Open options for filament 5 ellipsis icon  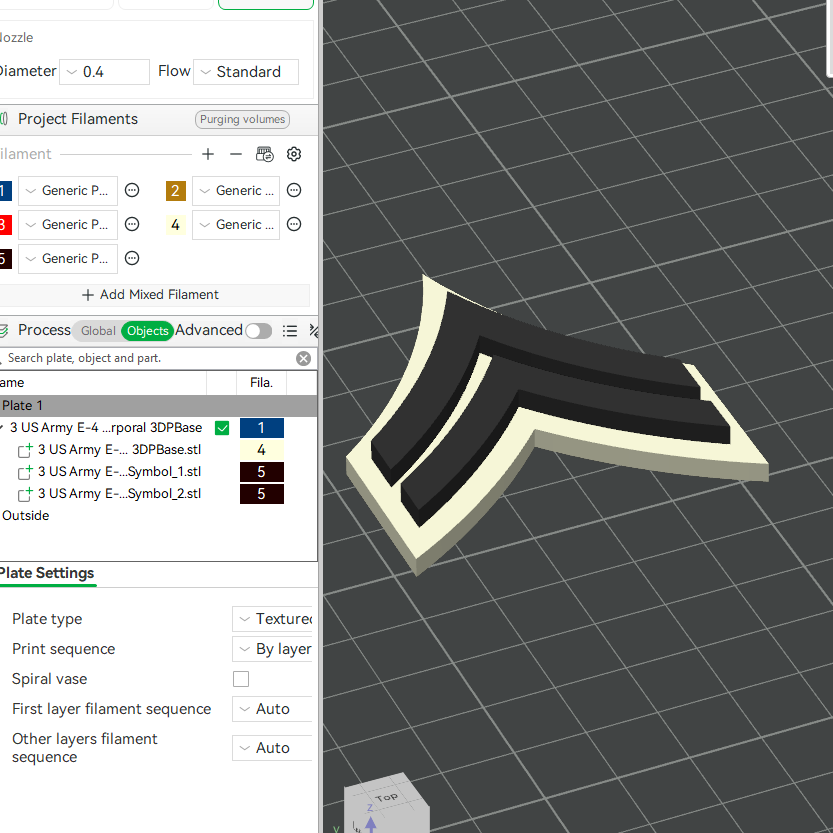tap(132, 258)
